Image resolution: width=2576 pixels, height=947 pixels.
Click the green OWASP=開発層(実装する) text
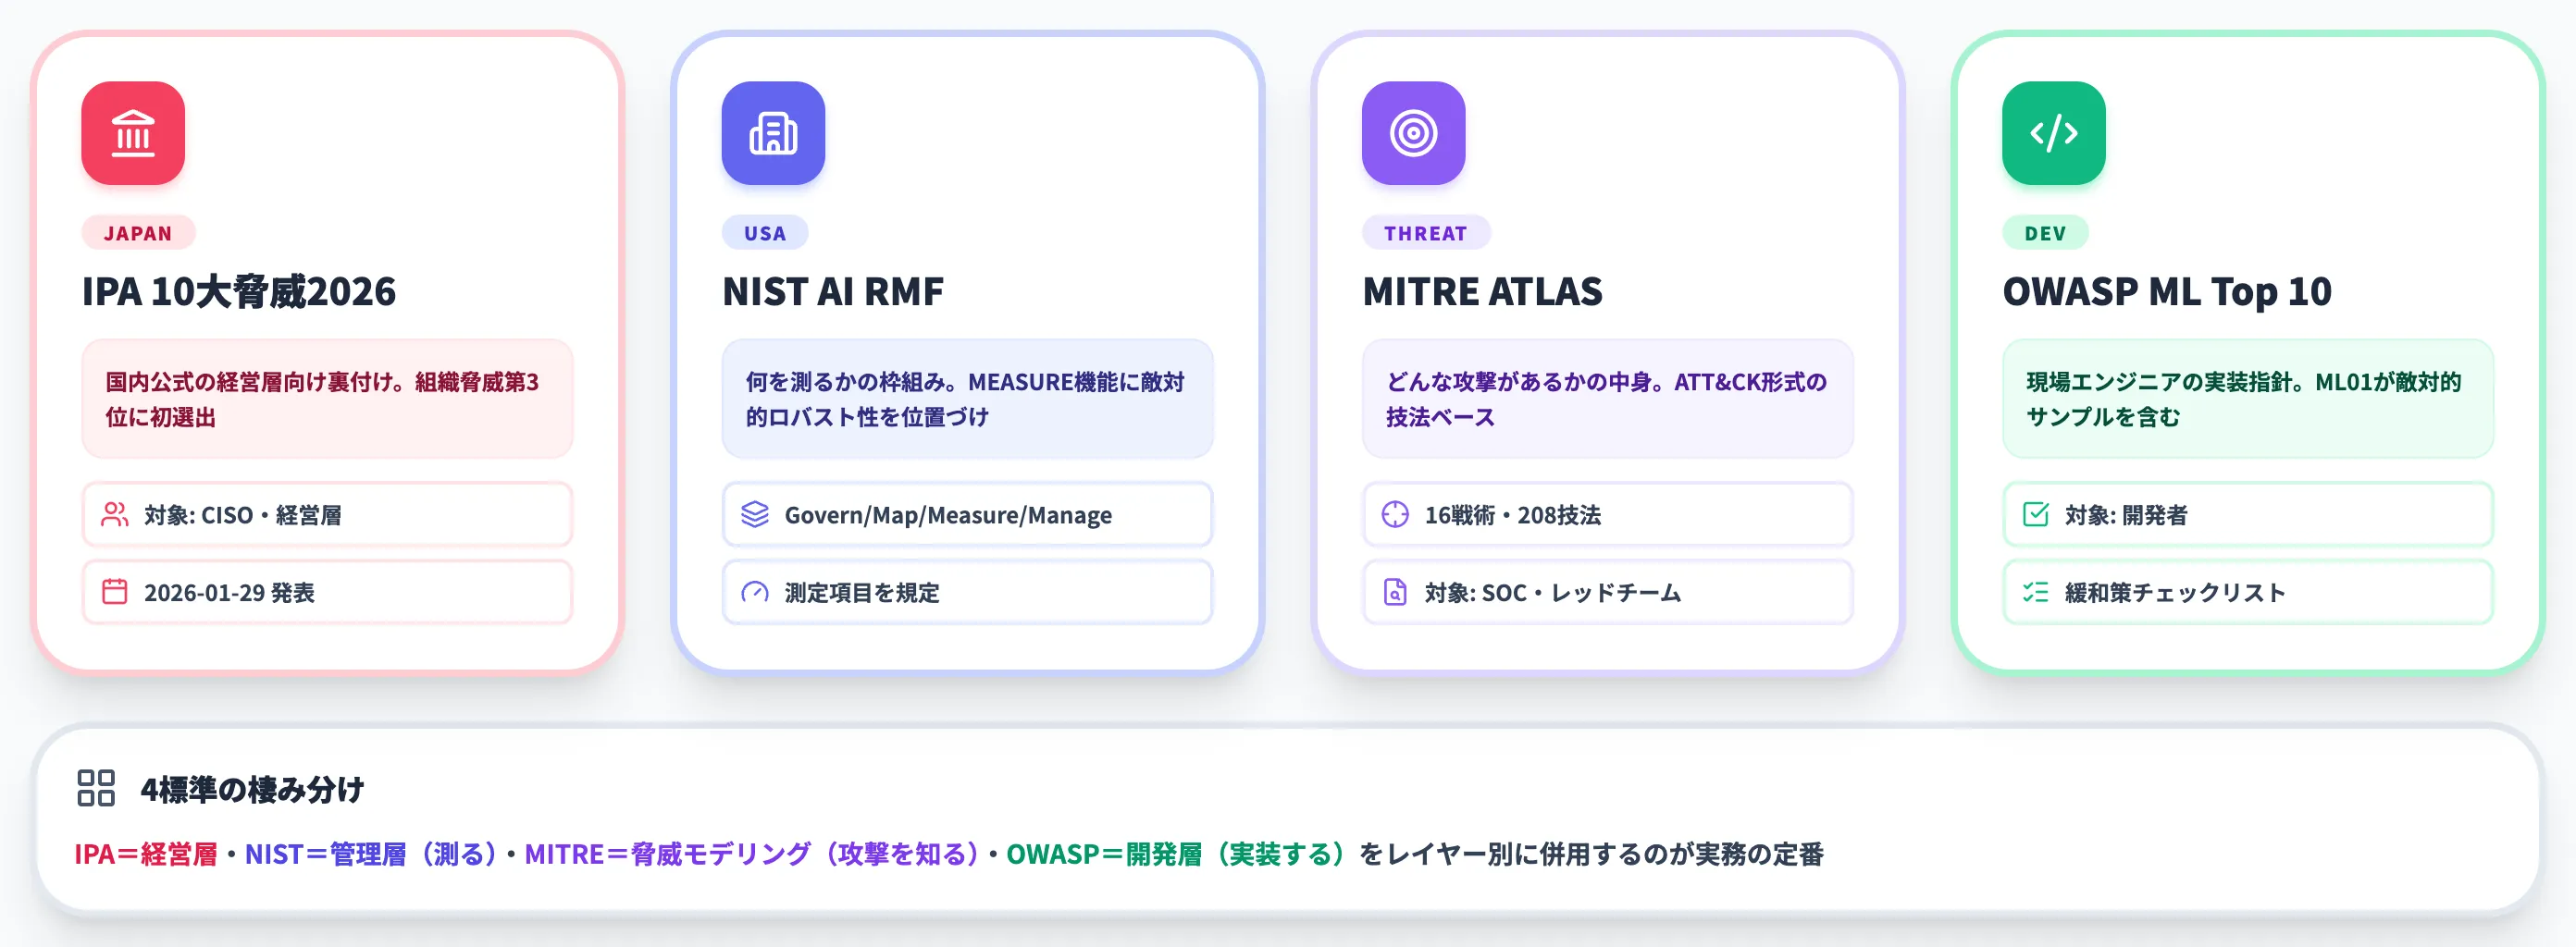click(x=1176, y=854)
